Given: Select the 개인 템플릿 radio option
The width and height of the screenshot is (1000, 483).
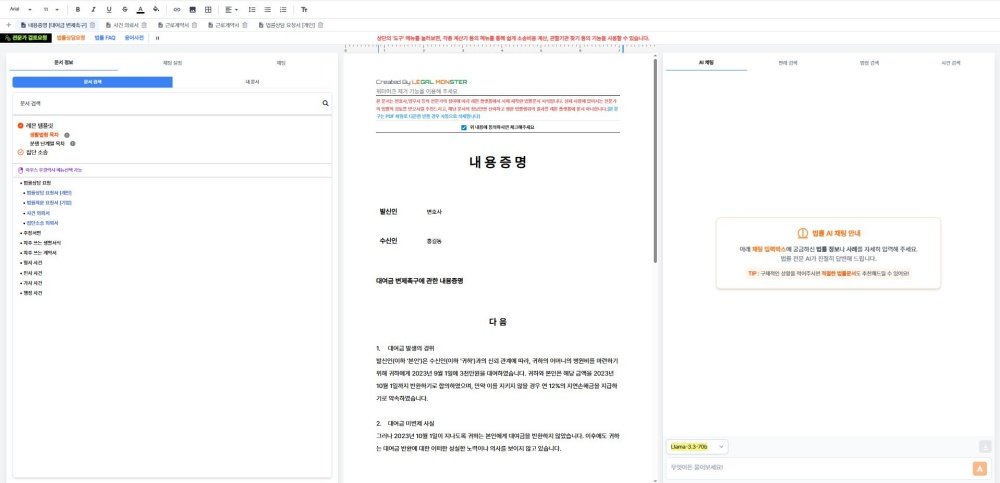Looking at the screenshot, I should tap(21, 125).
